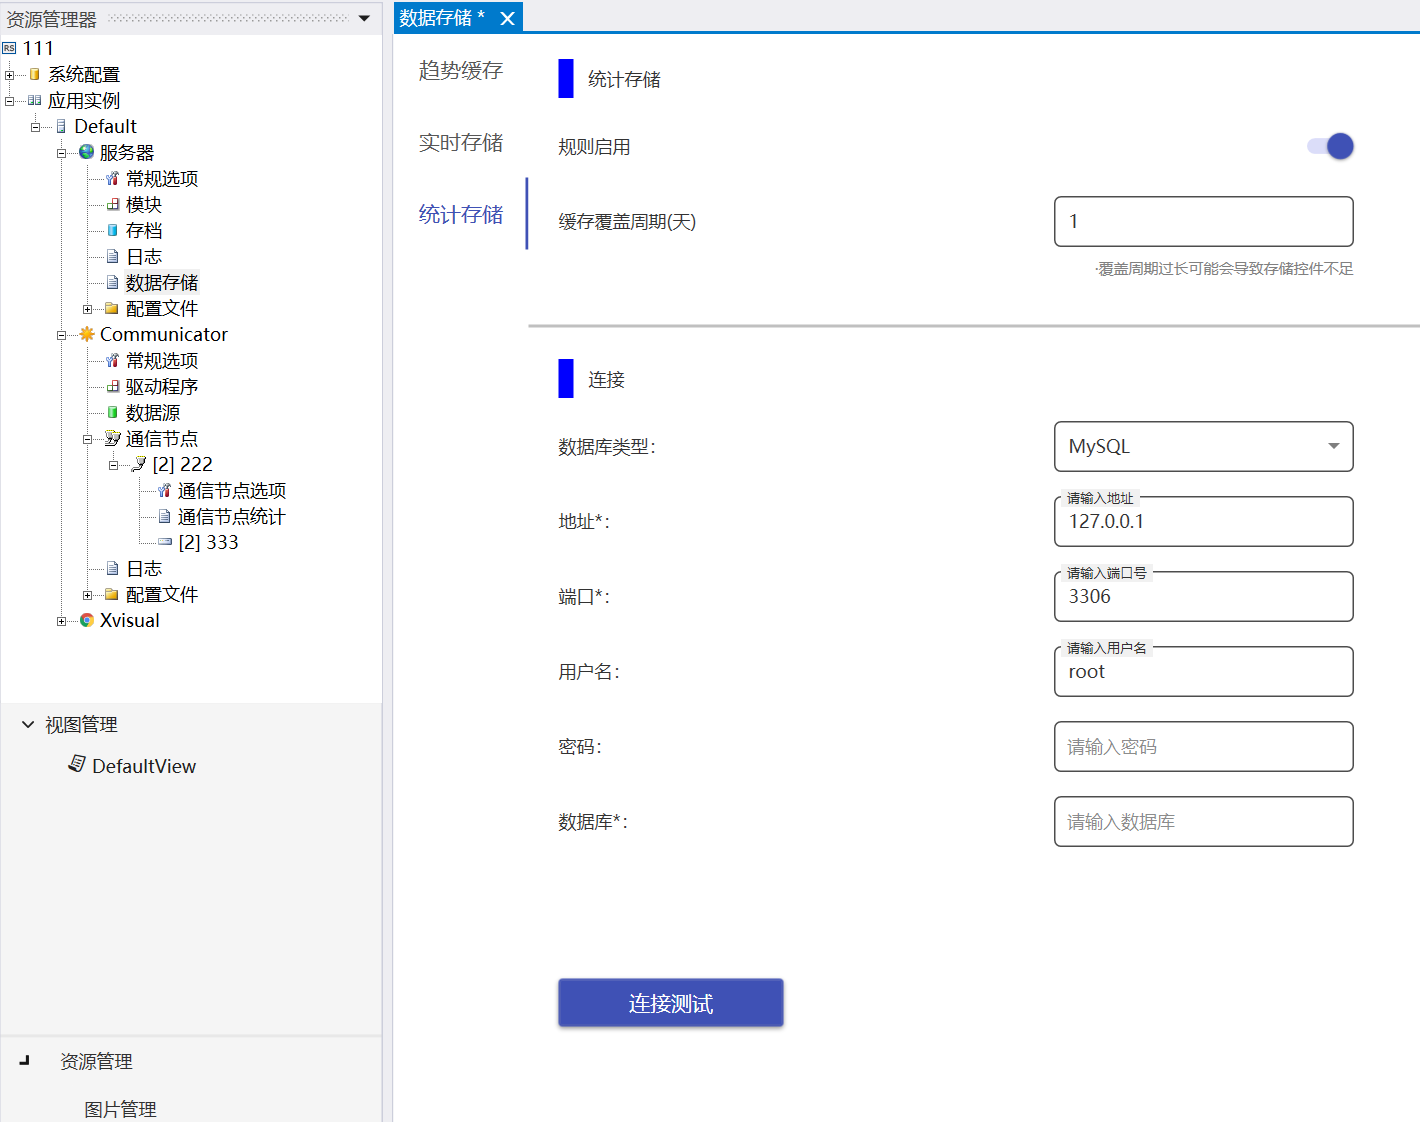The image size is (1420, 1122).
Task: Switch to the 实时存储 section
Action: [461, 142]
